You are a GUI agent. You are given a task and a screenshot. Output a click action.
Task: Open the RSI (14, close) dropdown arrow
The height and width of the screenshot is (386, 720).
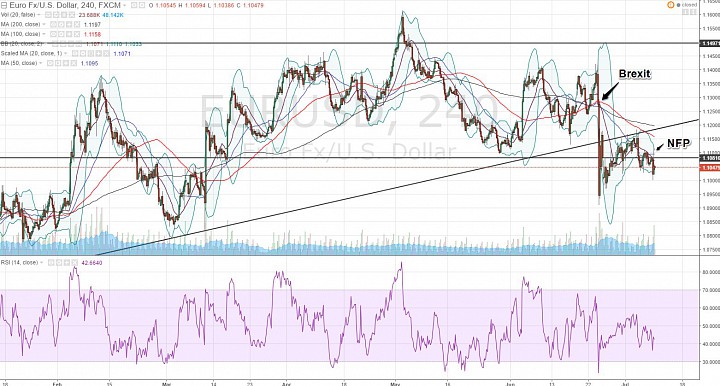(42, 263)
